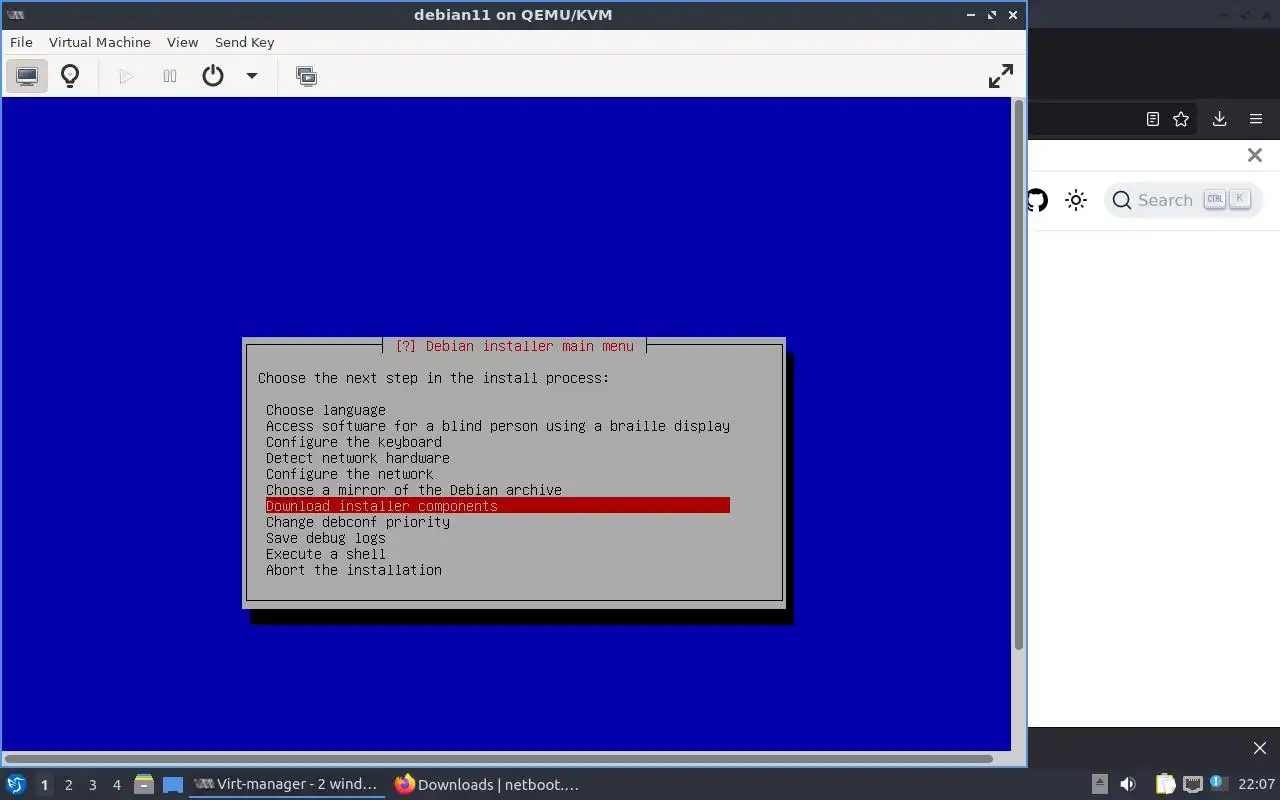Open the update notifier tray icon

point(1218,783)
